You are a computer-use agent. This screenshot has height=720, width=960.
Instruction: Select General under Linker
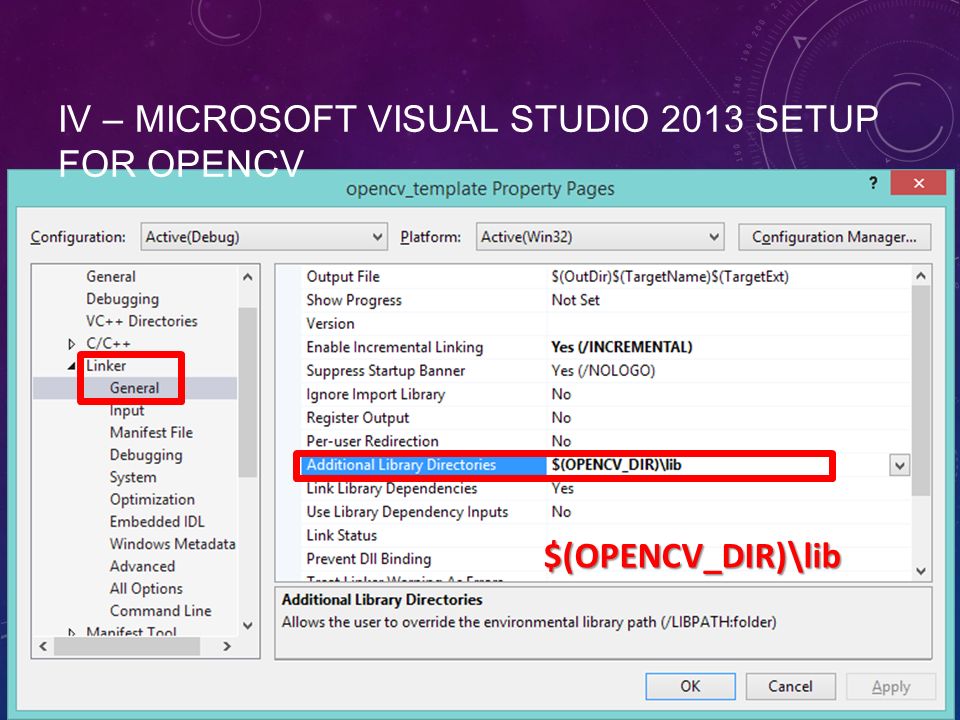(x=134, y=388)
